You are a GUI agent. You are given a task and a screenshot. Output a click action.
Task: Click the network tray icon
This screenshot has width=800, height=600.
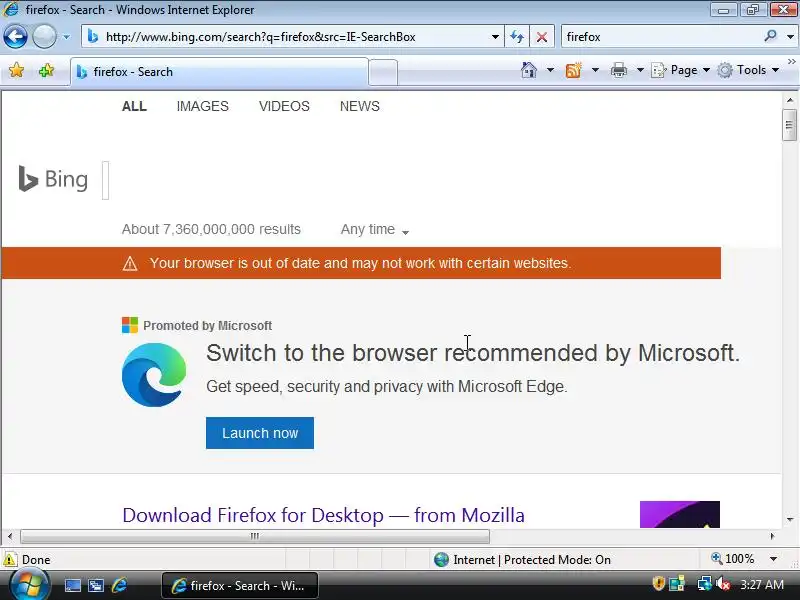coord(704,584)
